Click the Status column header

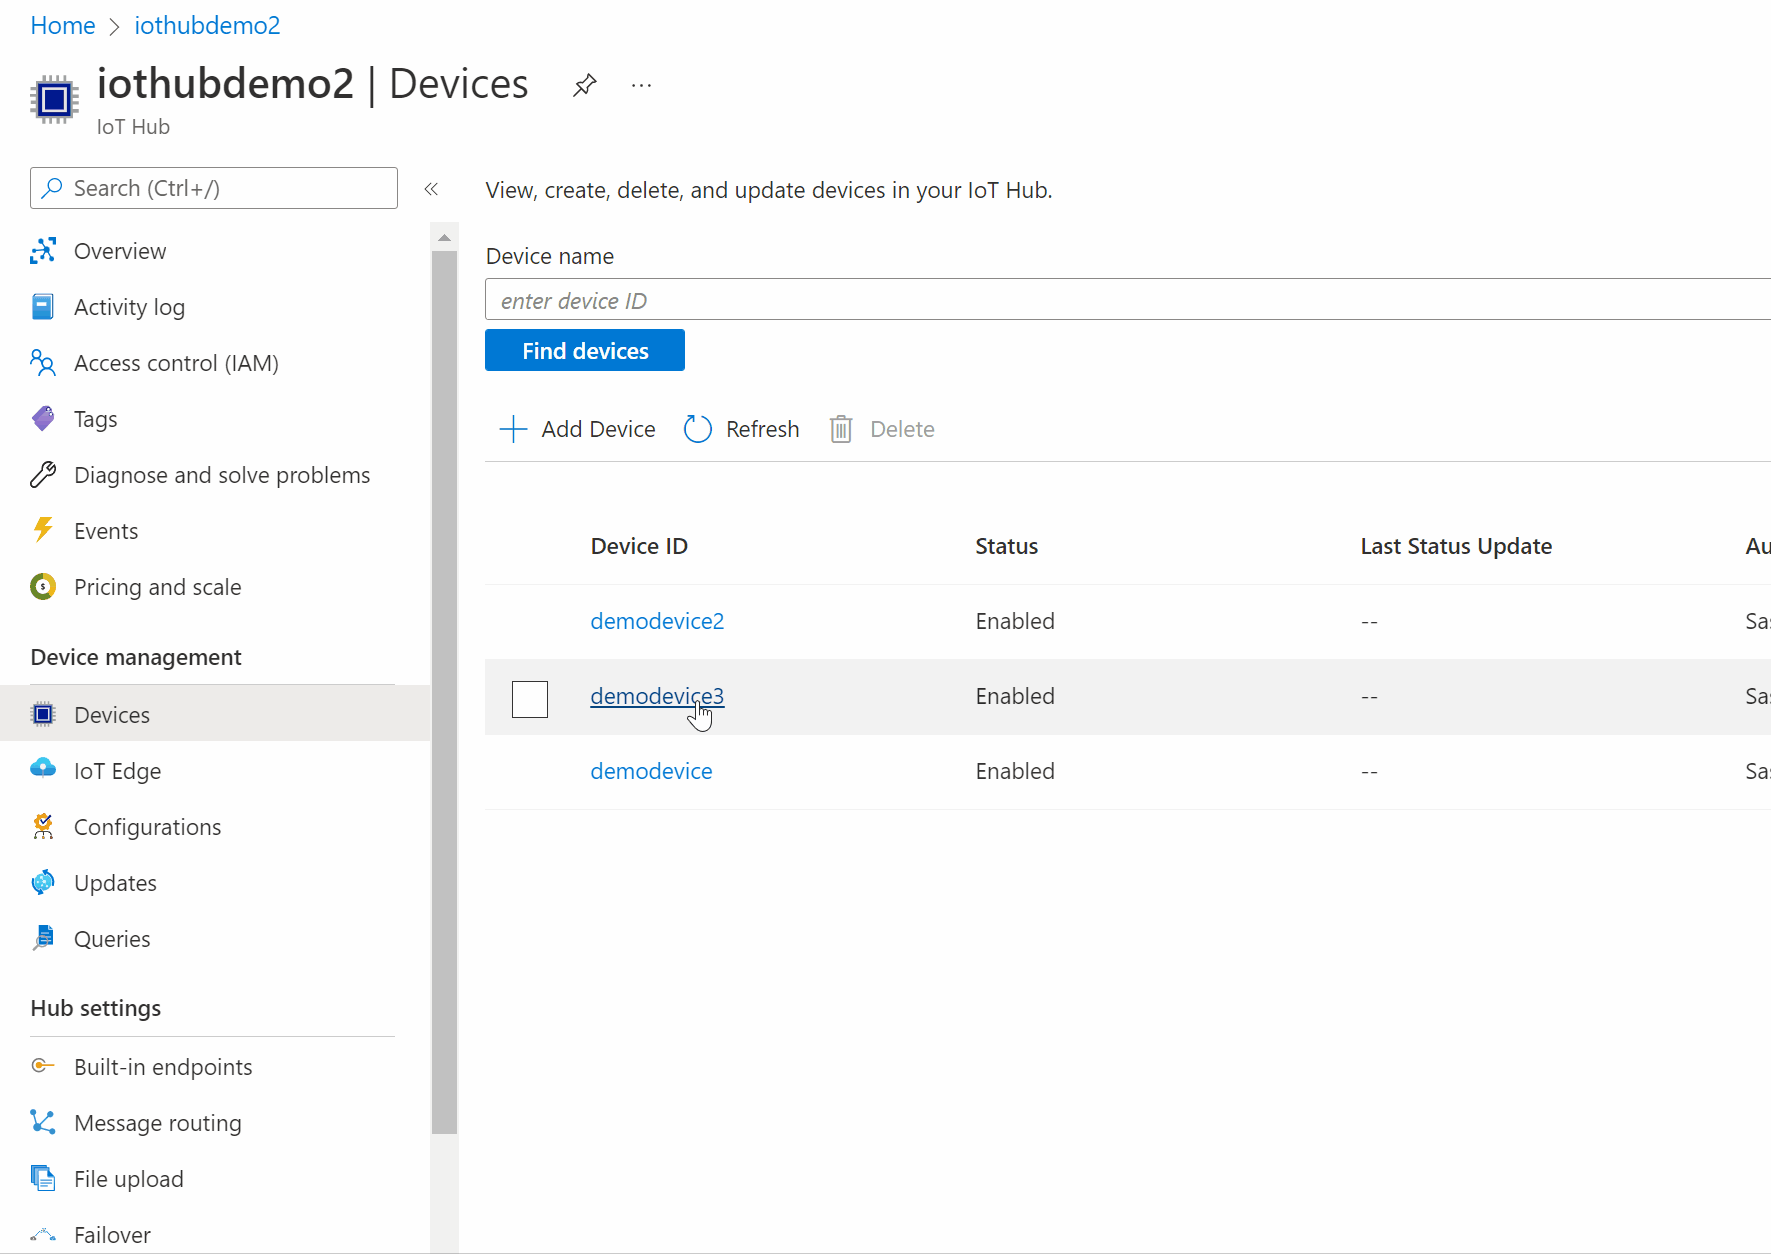click(1006, 546)
